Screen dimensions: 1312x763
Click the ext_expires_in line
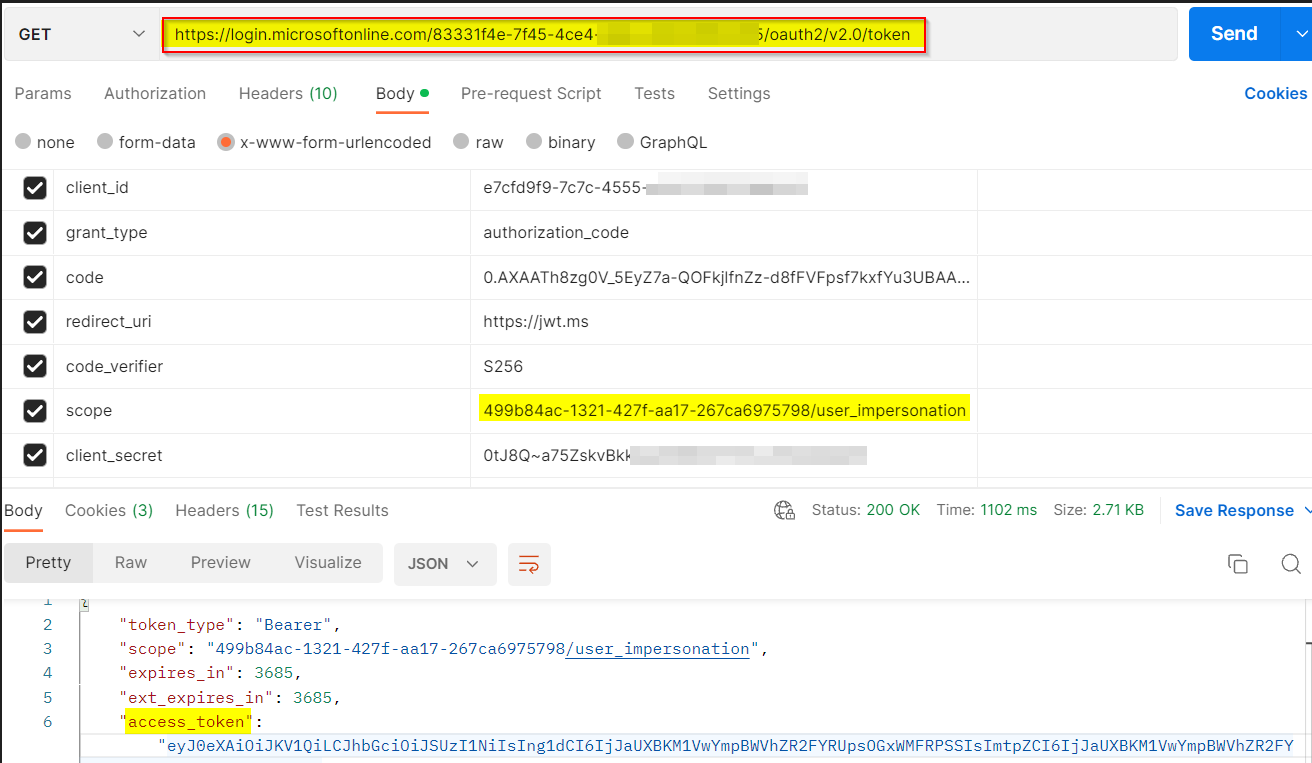(x=230, y=698)
